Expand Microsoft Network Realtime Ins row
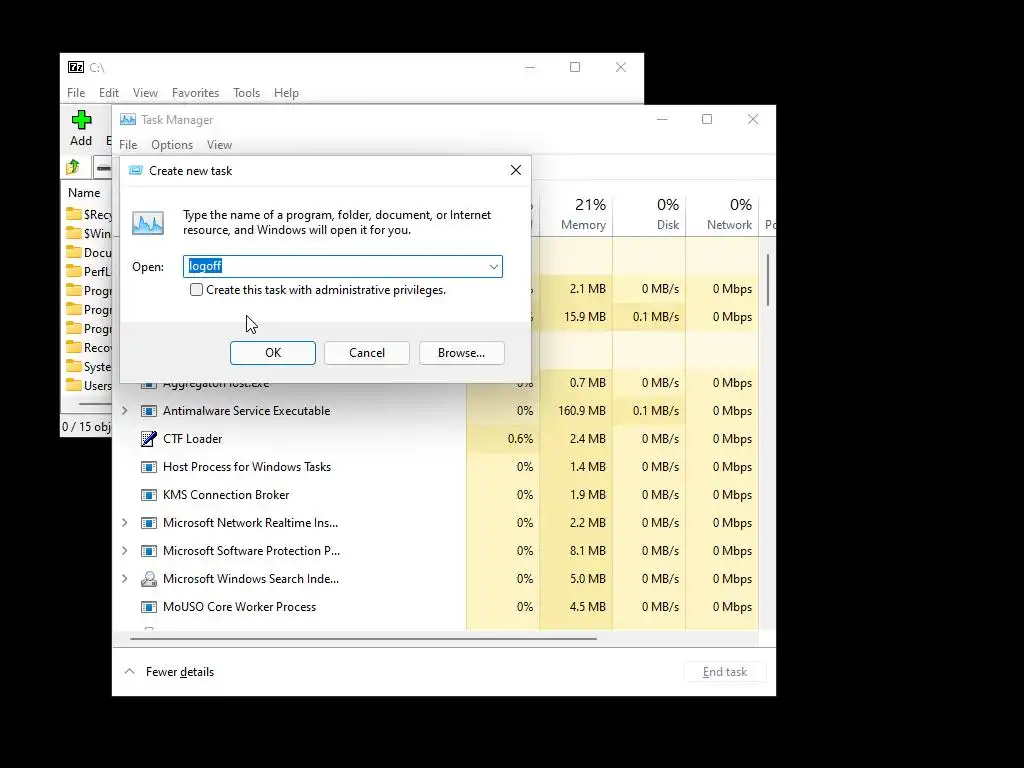 [x=125, y=523]
